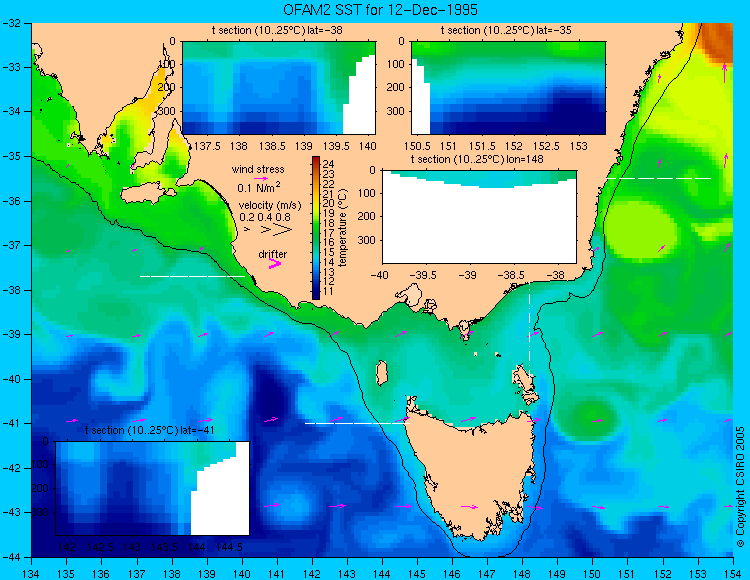Click the '24' colorbar tick label
Viewport: 750px width, 580px height.
tap(329, 164)
